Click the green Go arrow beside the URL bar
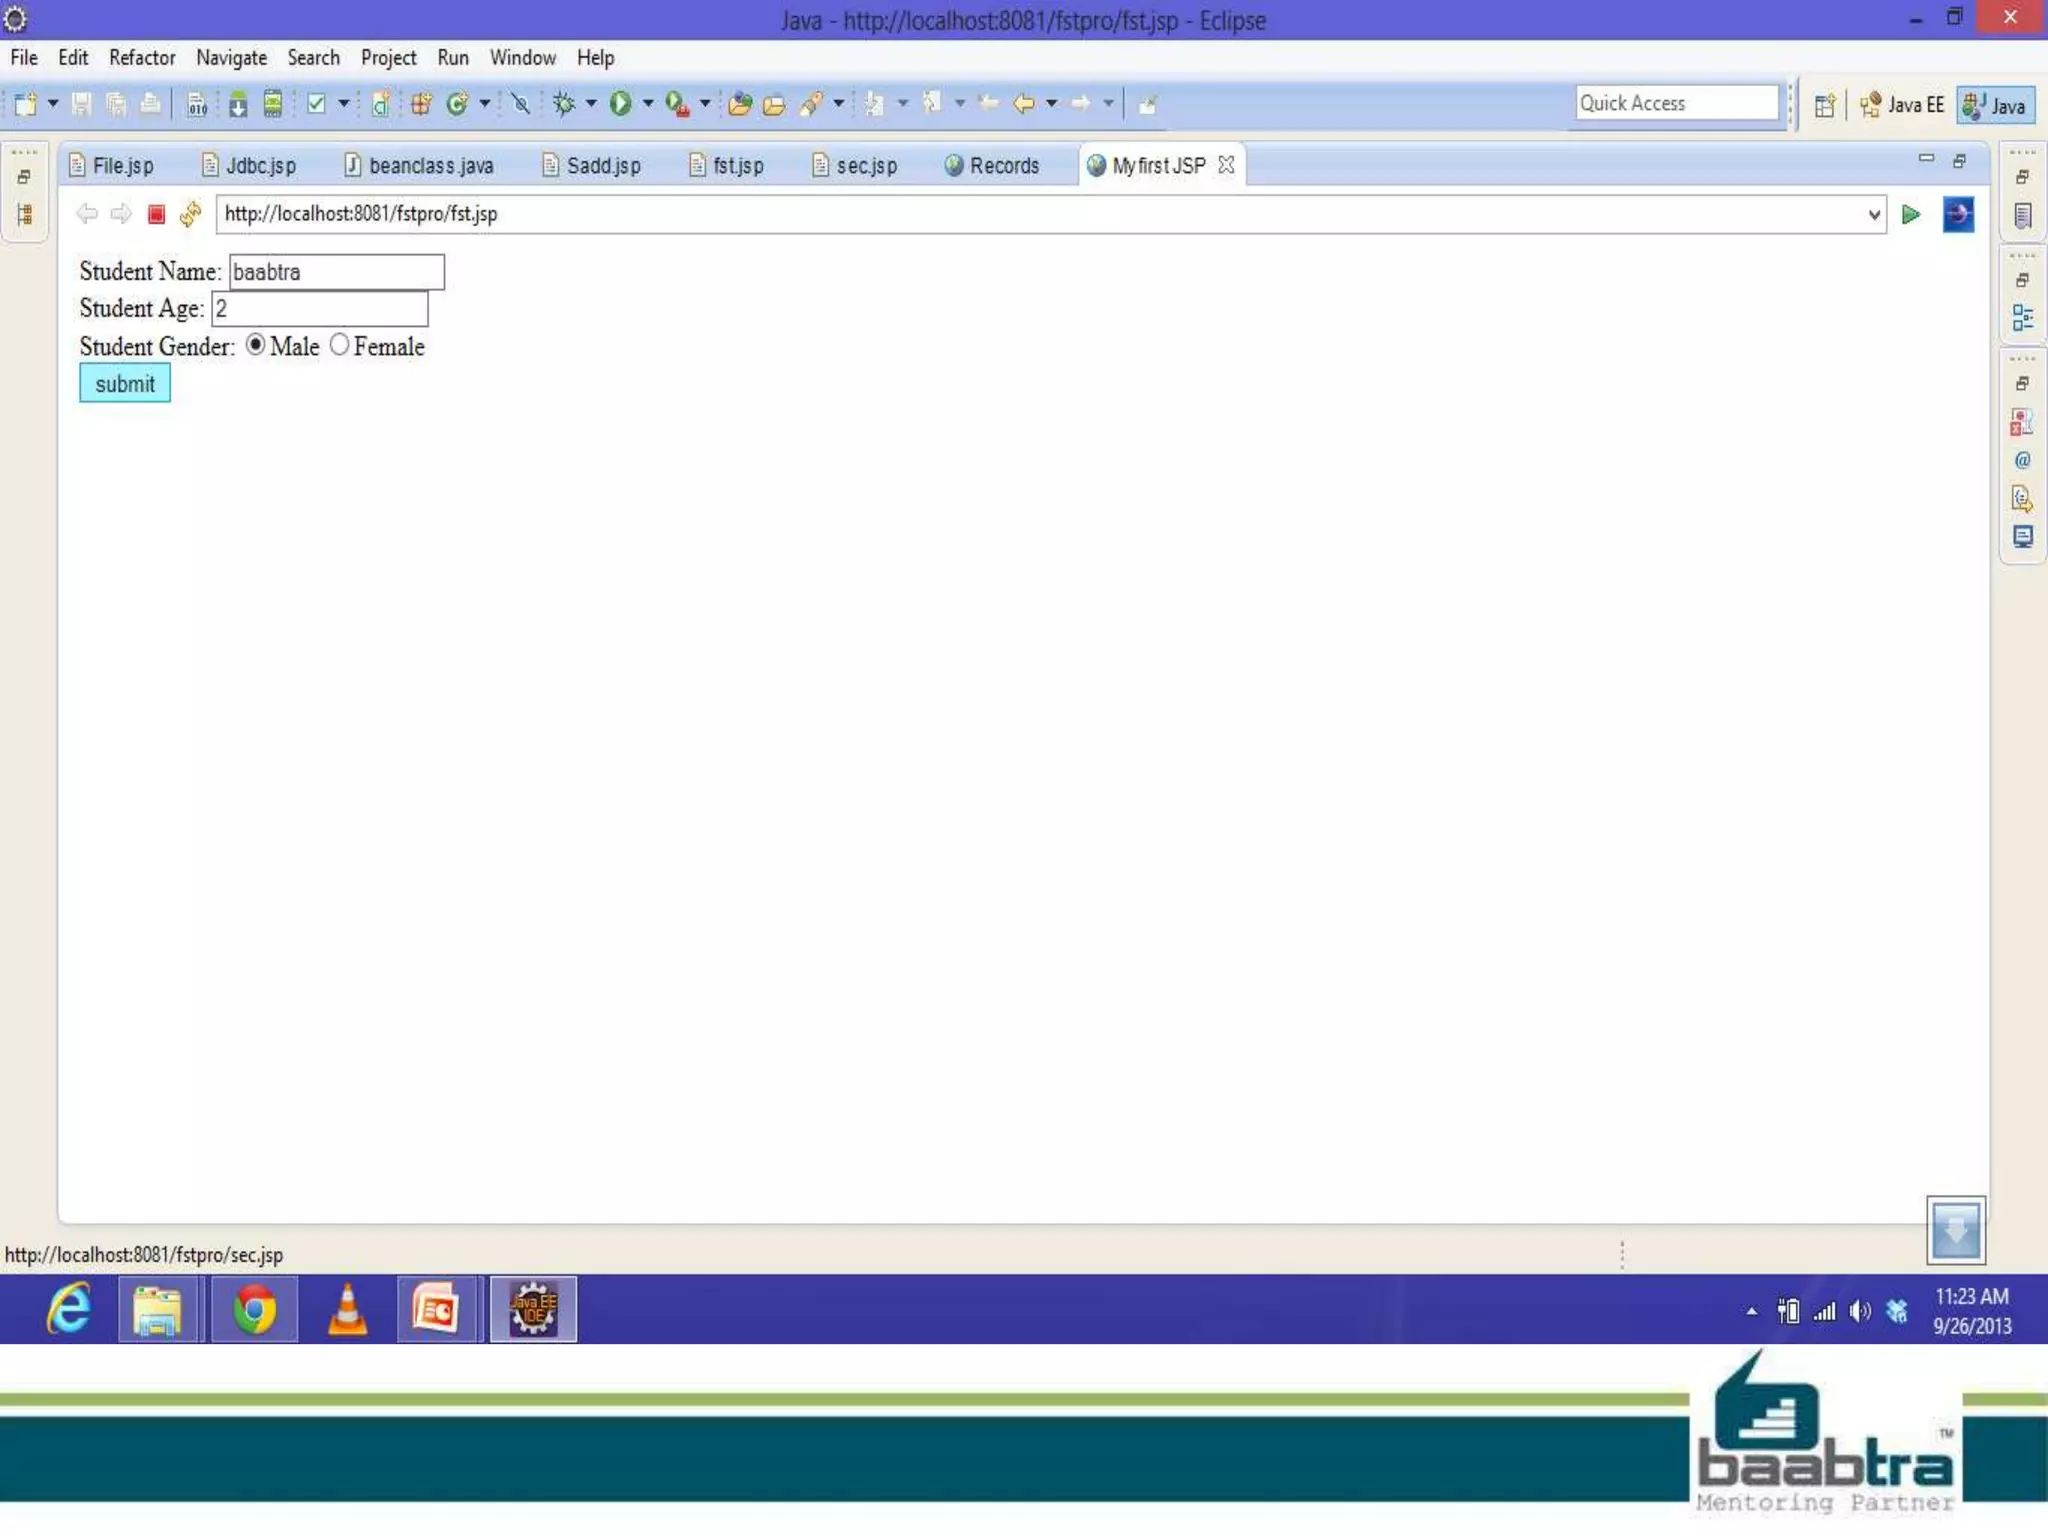 click(1910, 214)
